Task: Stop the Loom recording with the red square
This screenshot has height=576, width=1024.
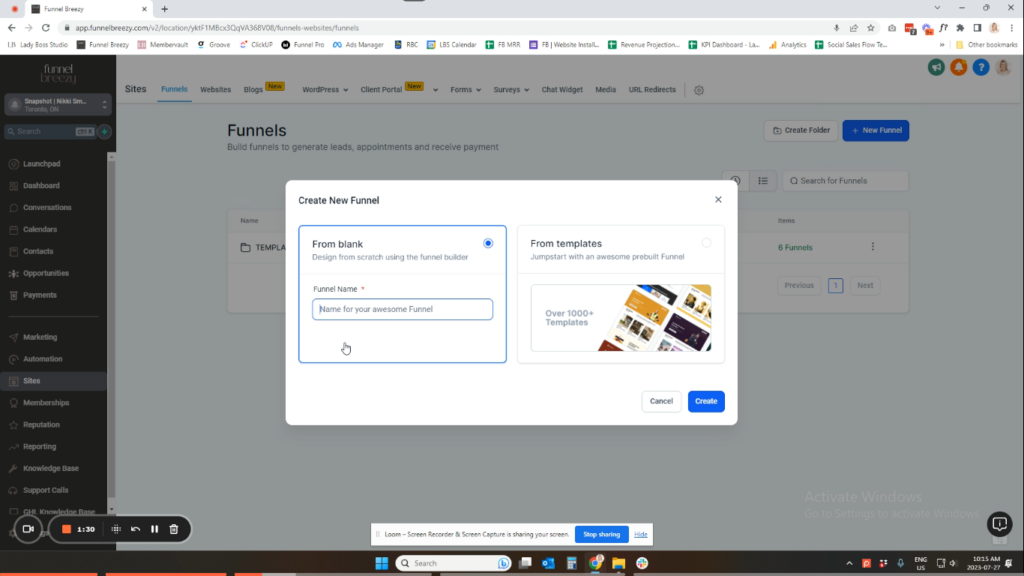Action: click(66, 529)
